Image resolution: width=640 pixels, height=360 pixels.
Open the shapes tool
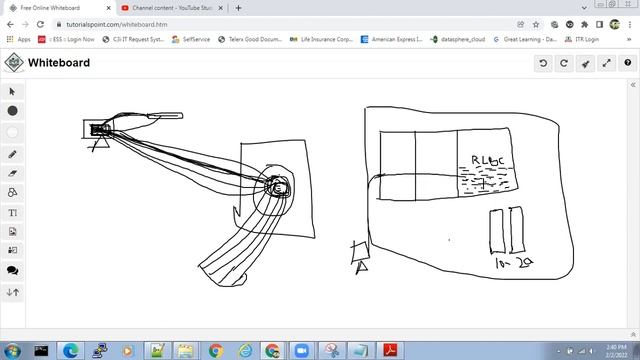click(12, 193)
